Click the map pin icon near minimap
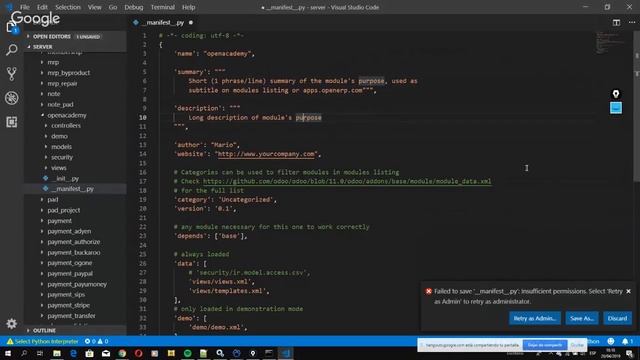The width and height of the screenshot is (640, 360). [616, 94]
